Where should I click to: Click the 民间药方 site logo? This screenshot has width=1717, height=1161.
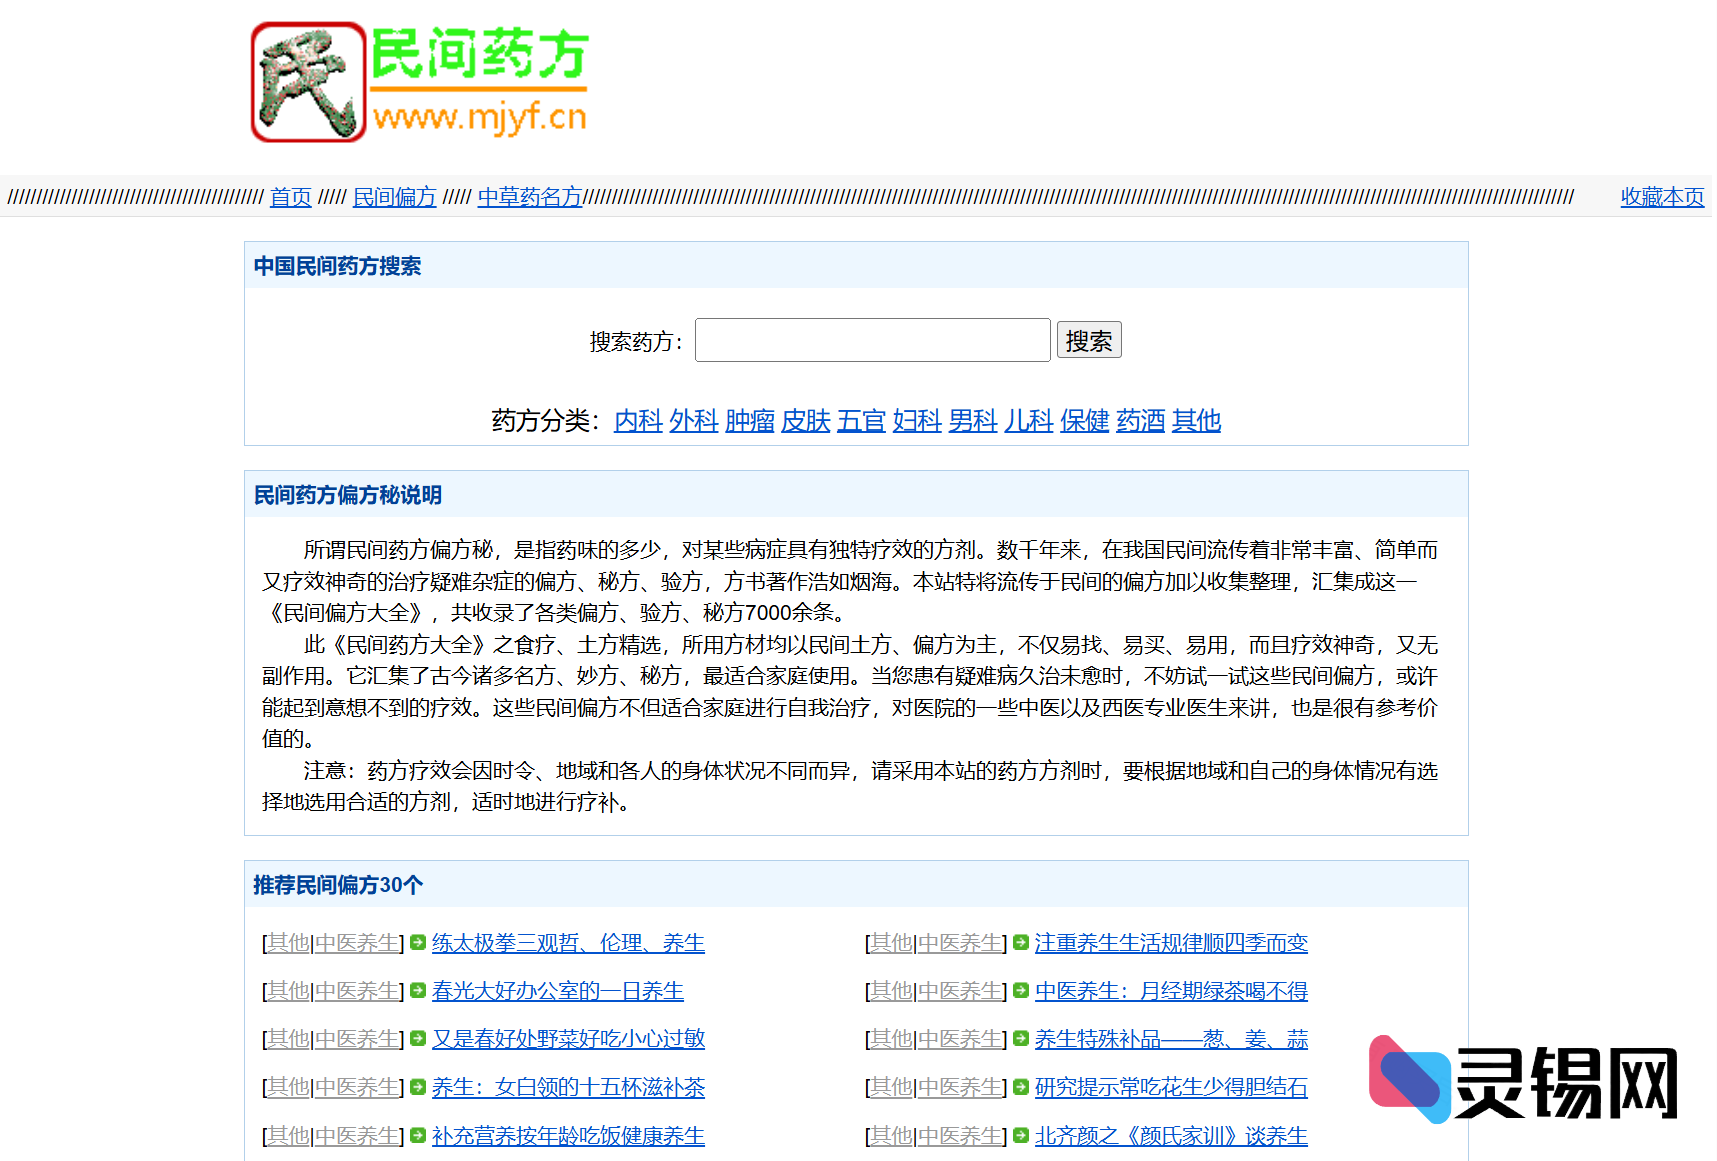[x=420, y=82]
